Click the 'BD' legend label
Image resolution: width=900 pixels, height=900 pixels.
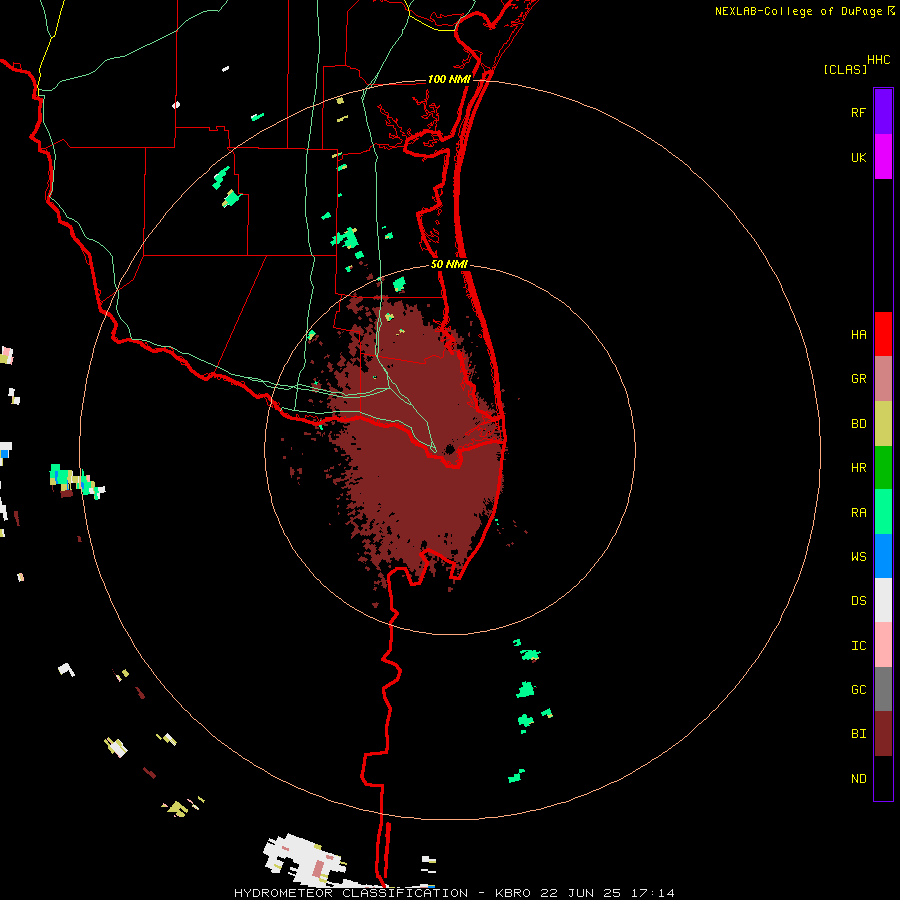click(859, 424)
